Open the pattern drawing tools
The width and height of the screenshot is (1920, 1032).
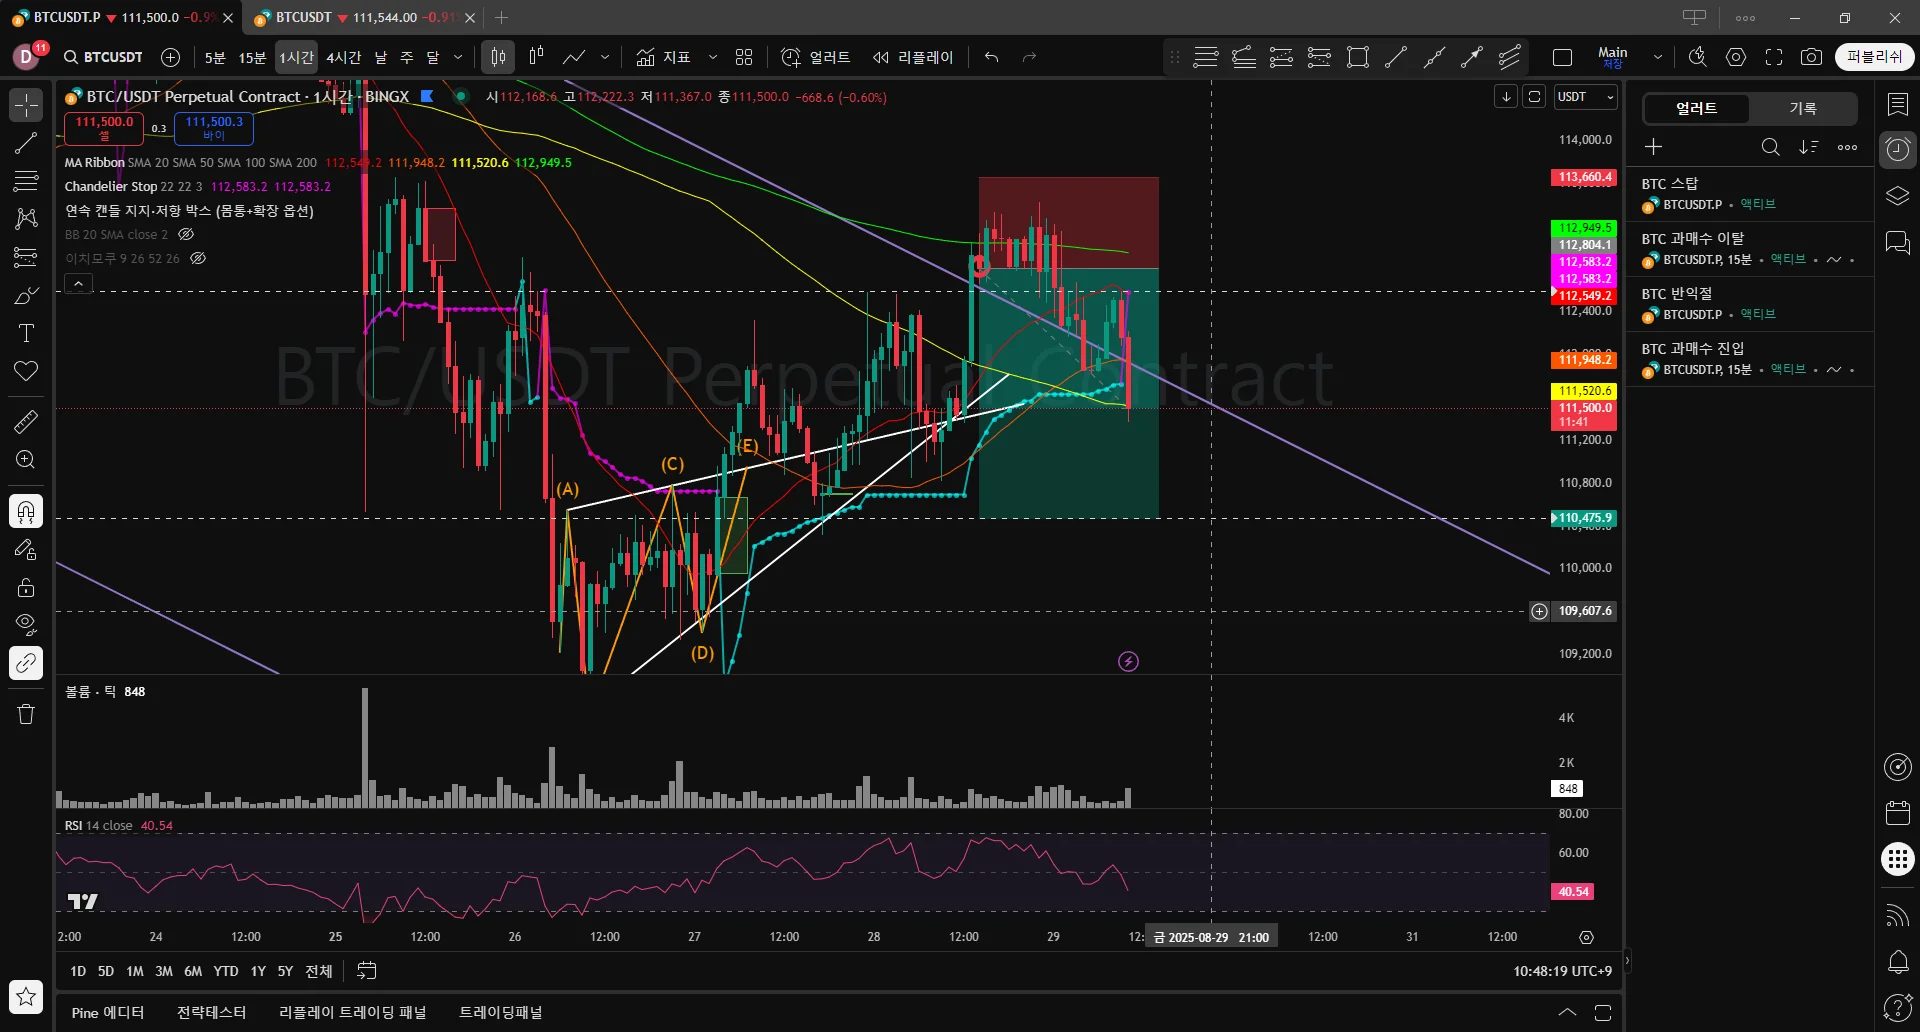coord(26,219)
